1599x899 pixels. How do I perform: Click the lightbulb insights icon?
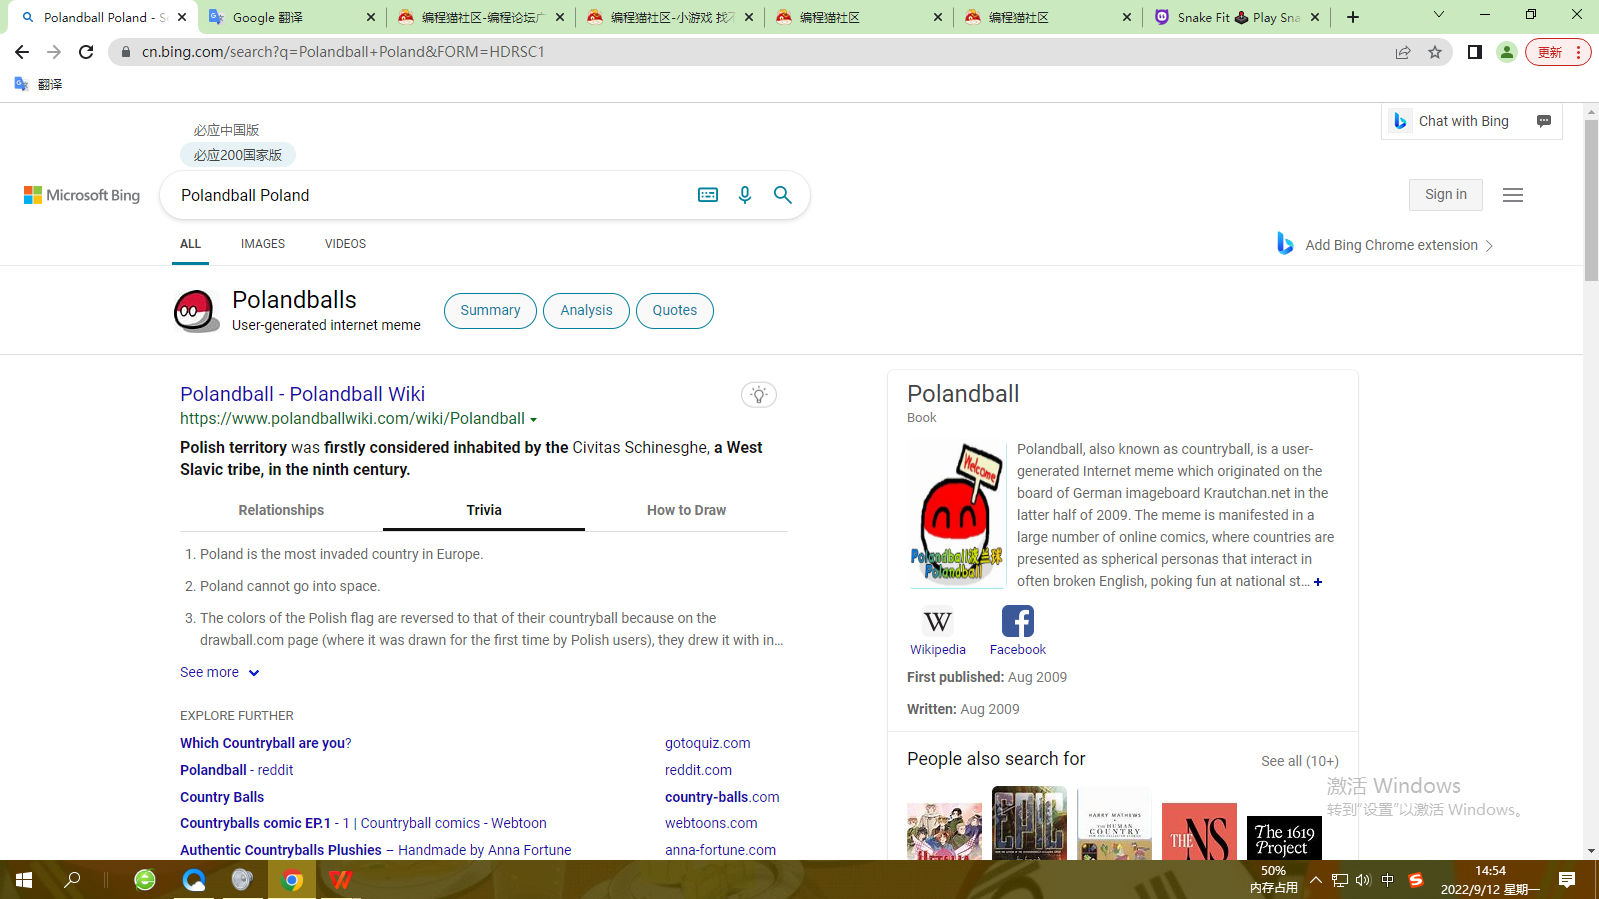click(759, 395)
